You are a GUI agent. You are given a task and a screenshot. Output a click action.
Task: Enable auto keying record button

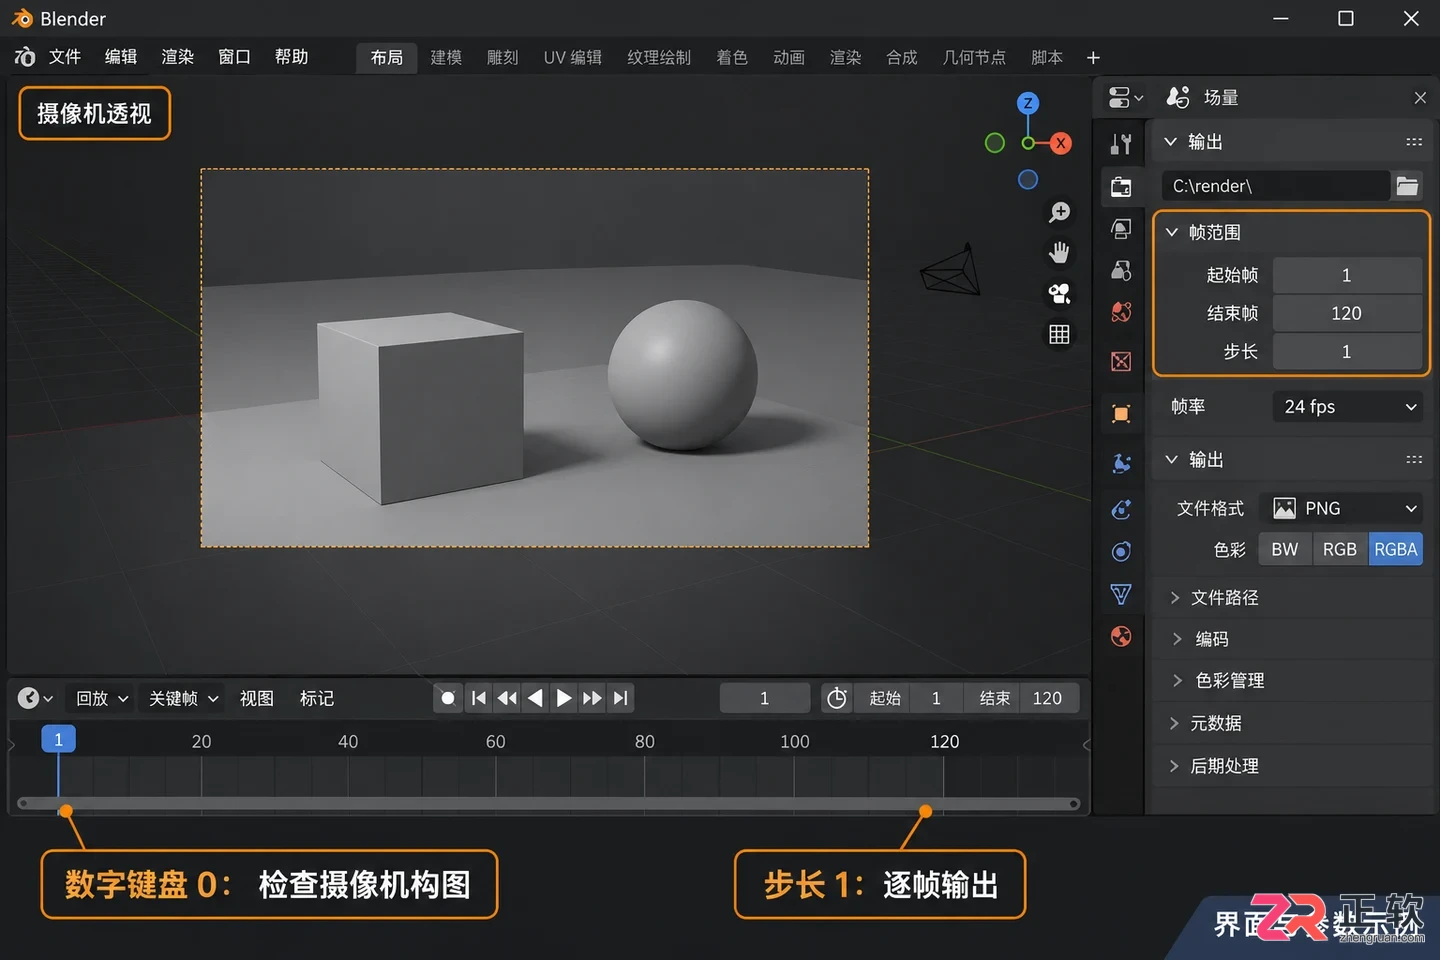pyautogui.click(x=448, y=698)
